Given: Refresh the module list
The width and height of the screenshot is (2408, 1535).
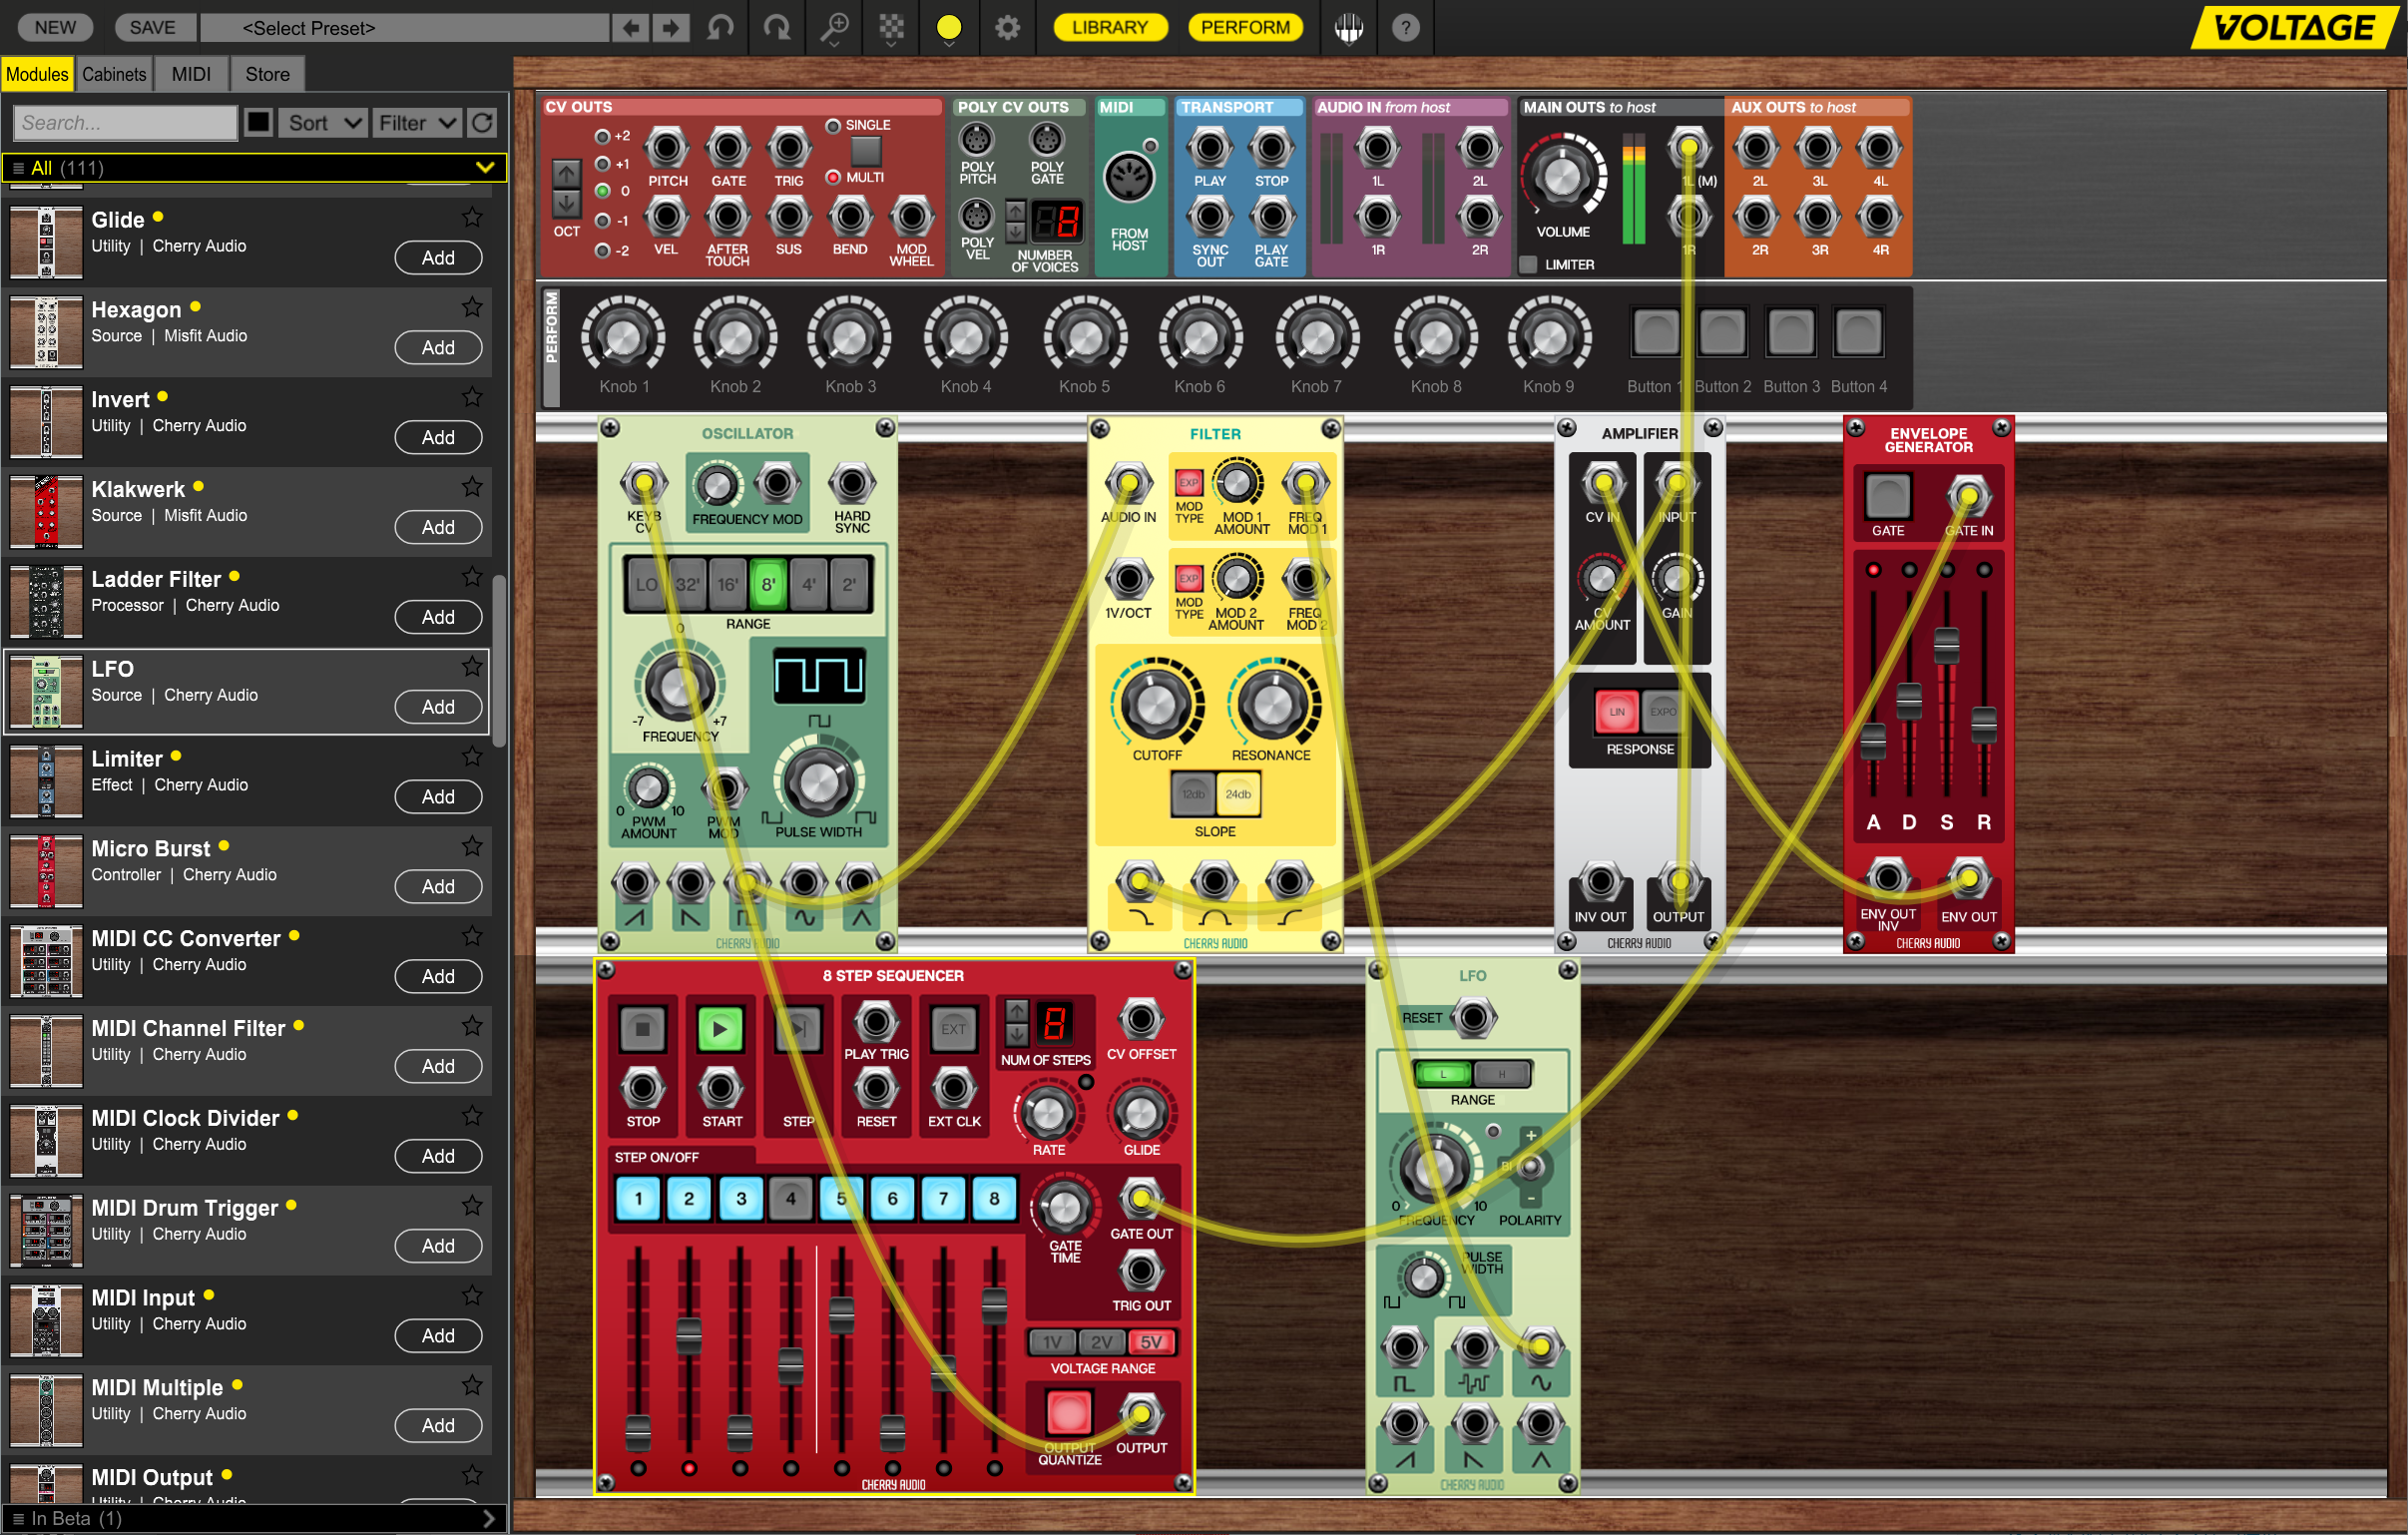Looking at the screenshot, I should [x=482, y=123].
